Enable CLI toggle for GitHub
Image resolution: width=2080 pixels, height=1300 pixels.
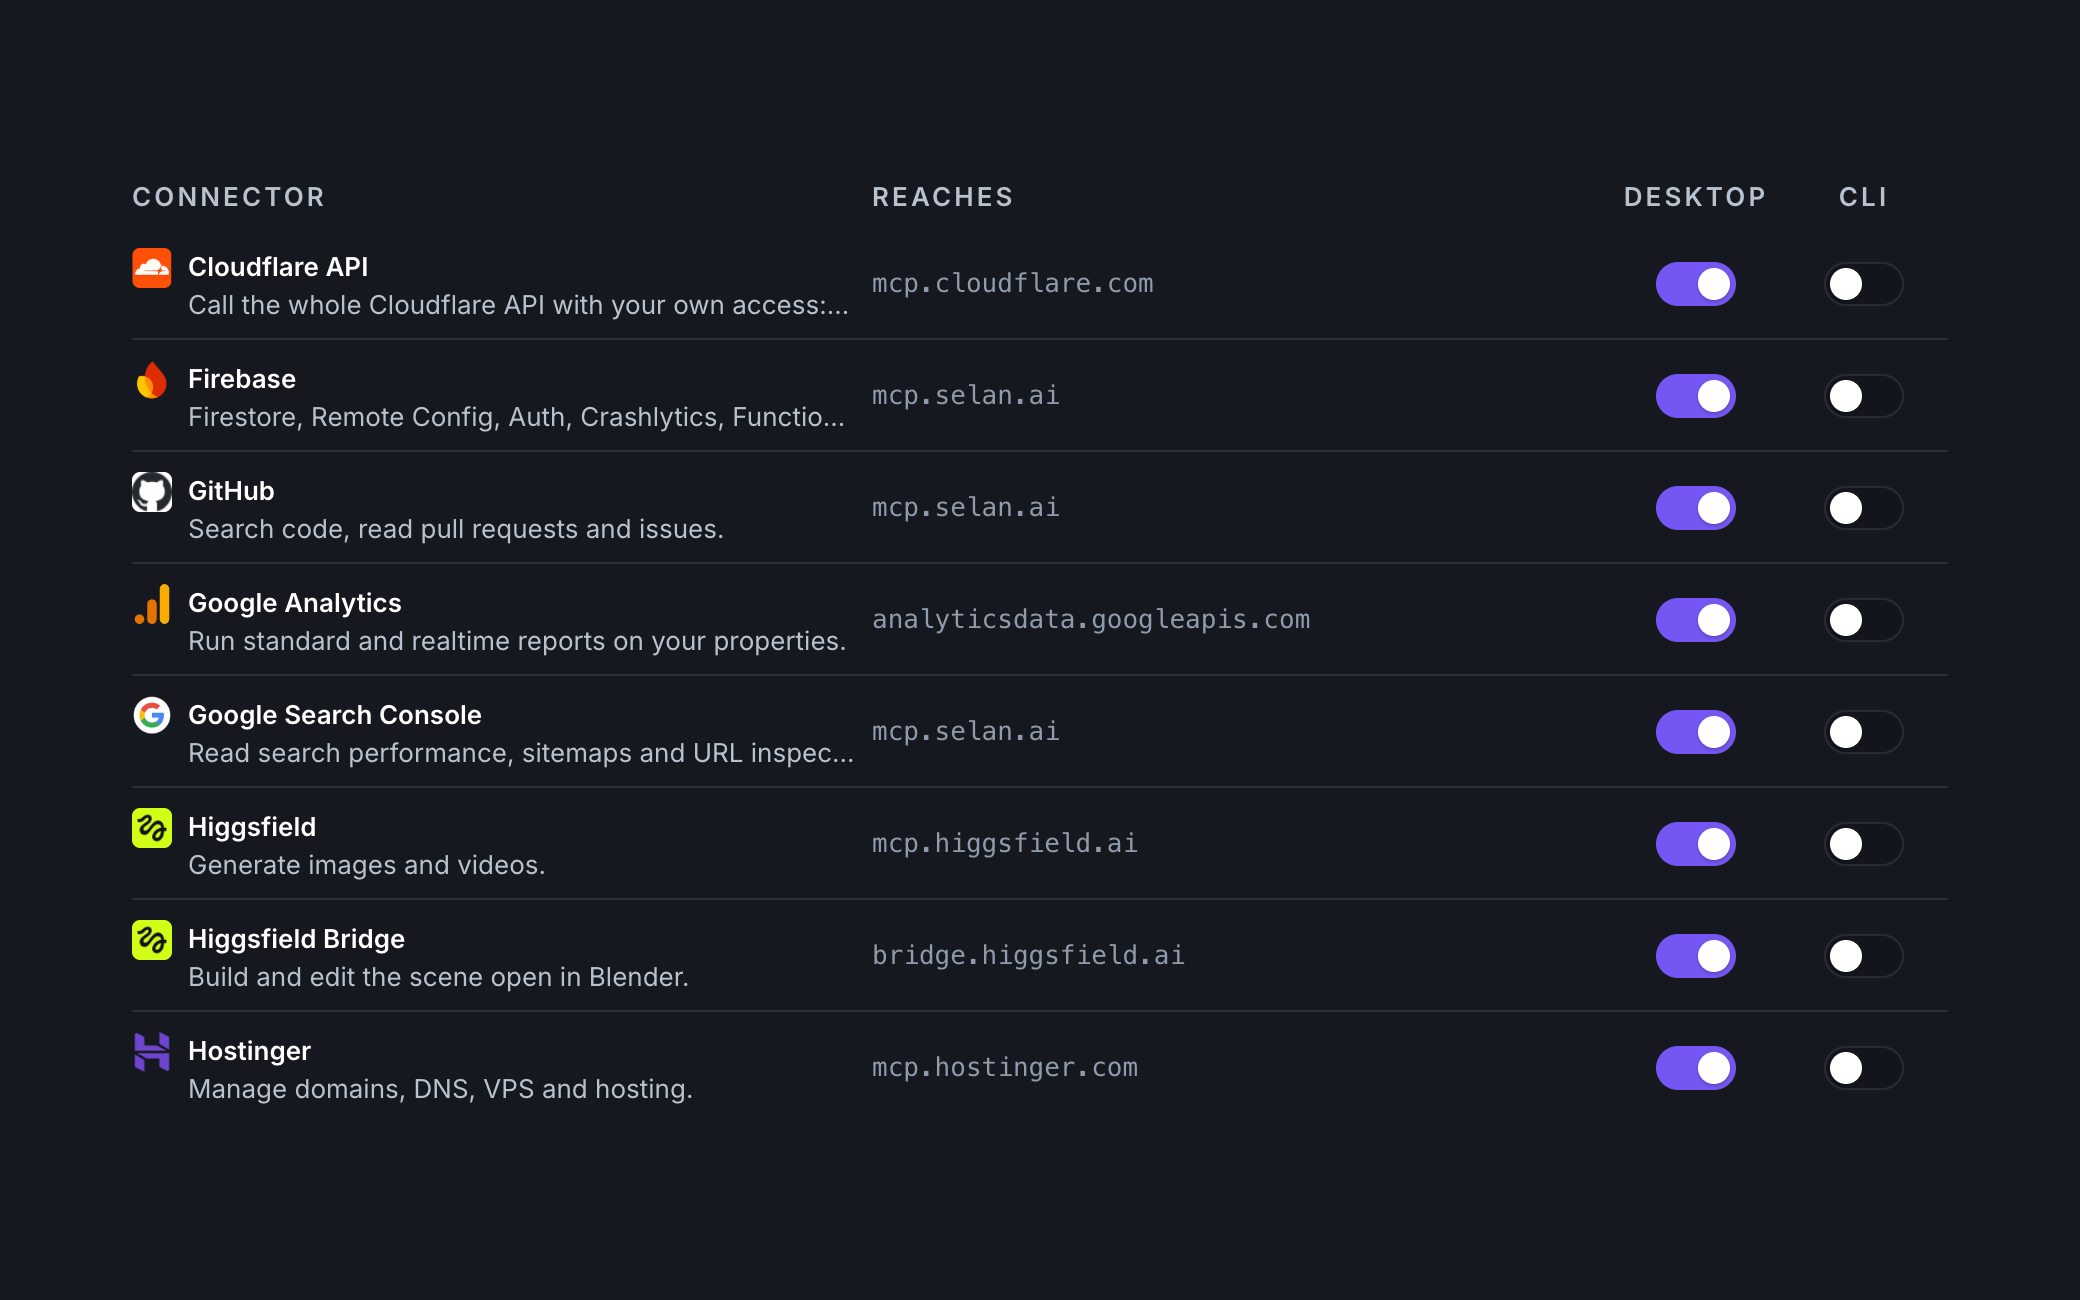coord(1864,508)
